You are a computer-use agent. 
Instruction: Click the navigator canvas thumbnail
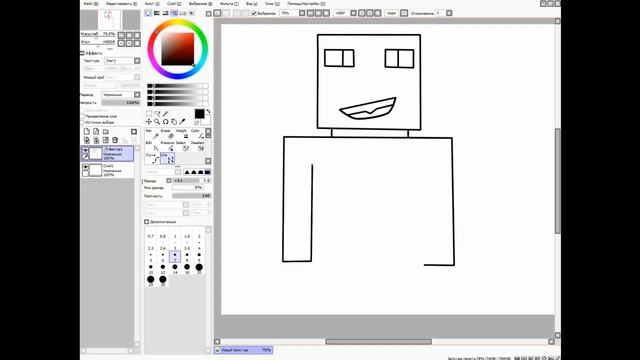(x=109, y=20)
